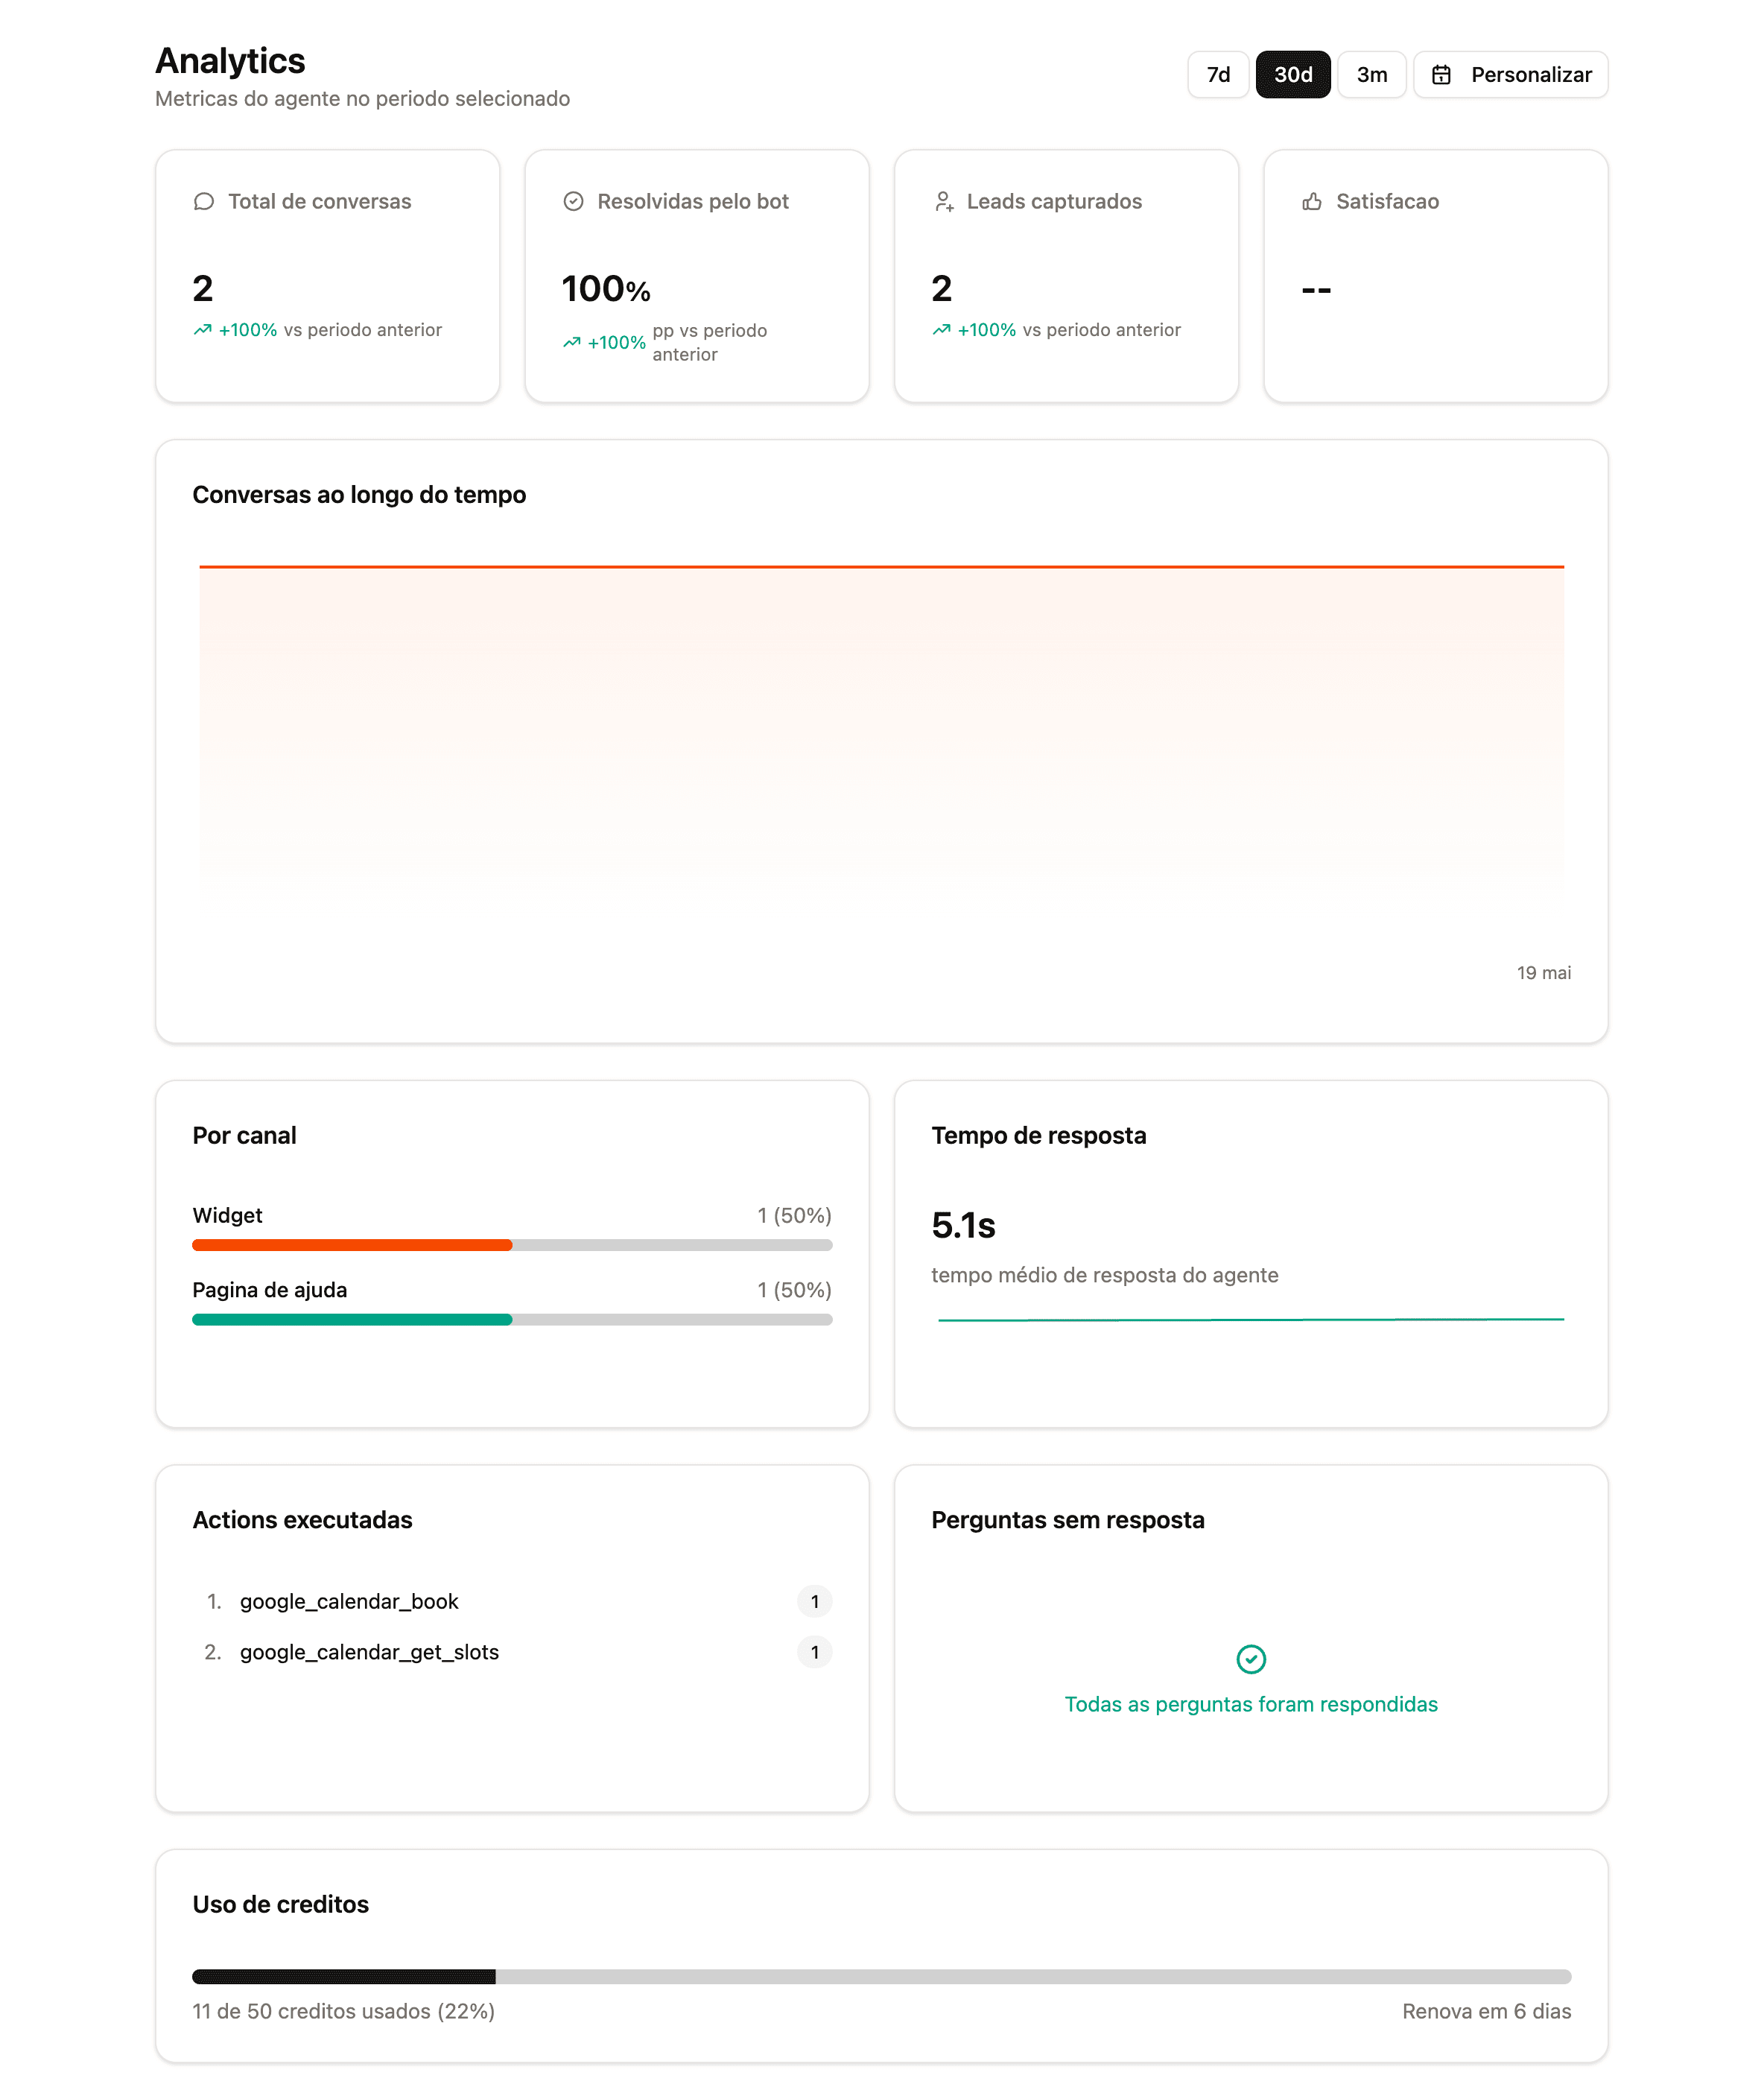Click the Widget 1 (50%) value
This screenshot has width=1764, height=2099.
click(794, 1216)
